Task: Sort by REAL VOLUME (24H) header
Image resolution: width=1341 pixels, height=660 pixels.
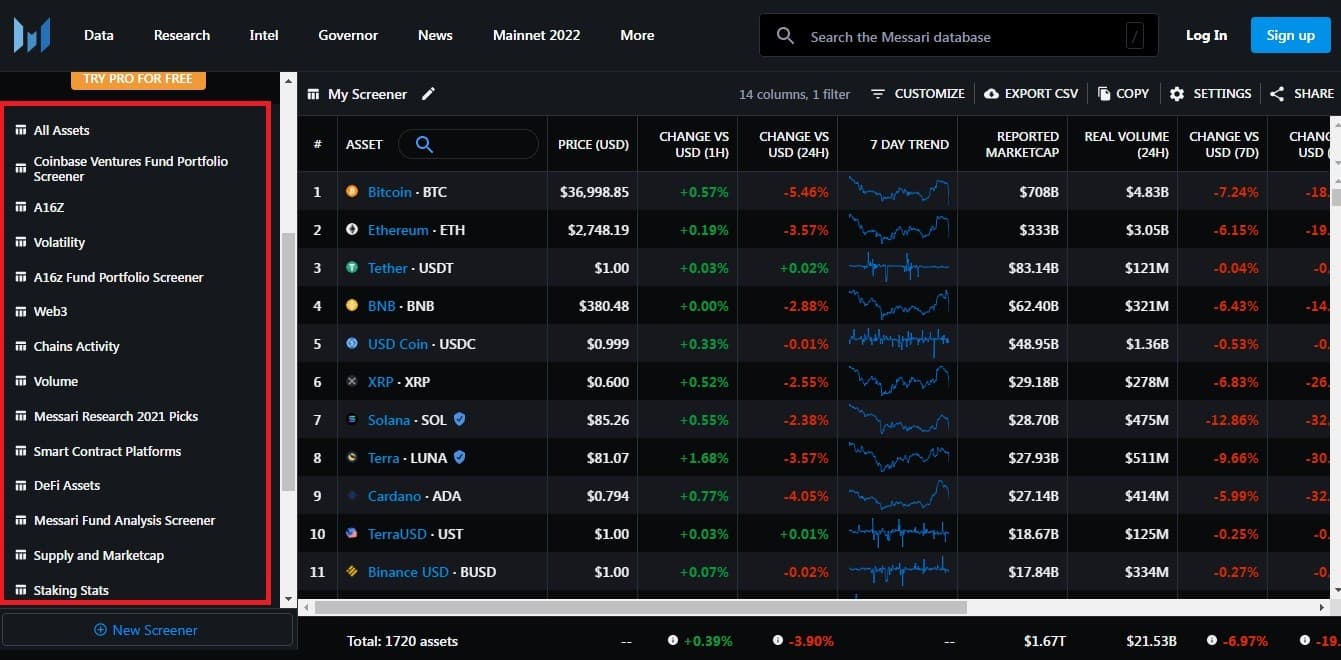Action: coord(1126,144)
